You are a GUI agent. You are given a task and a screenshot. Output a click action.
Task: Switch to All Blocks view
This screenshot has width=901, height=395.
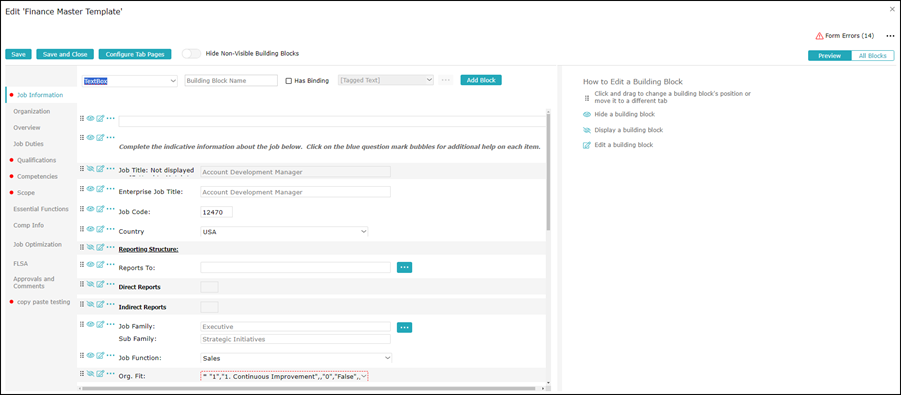point(872,56)
